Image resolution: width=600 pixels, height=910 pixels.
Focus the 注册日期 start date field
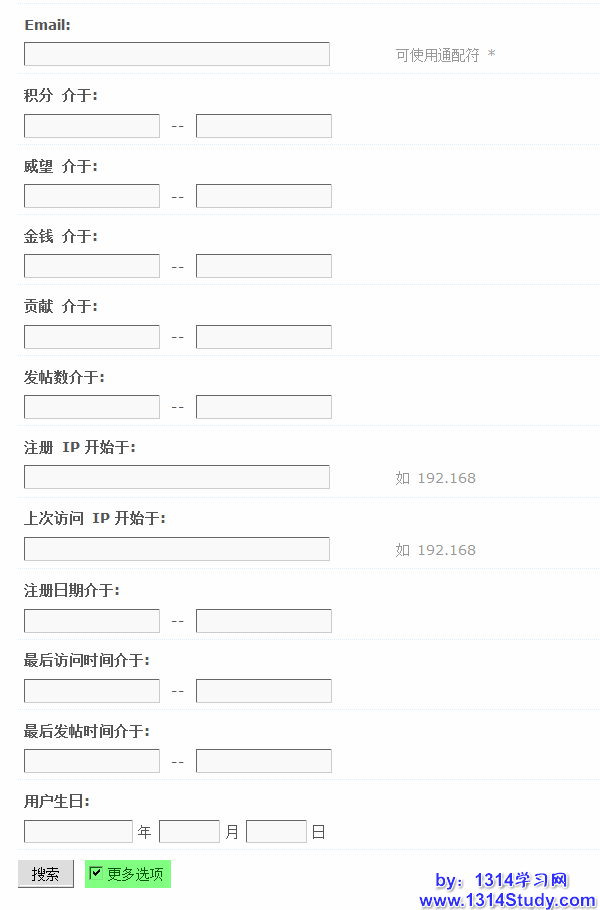click(x=92, y=621)
